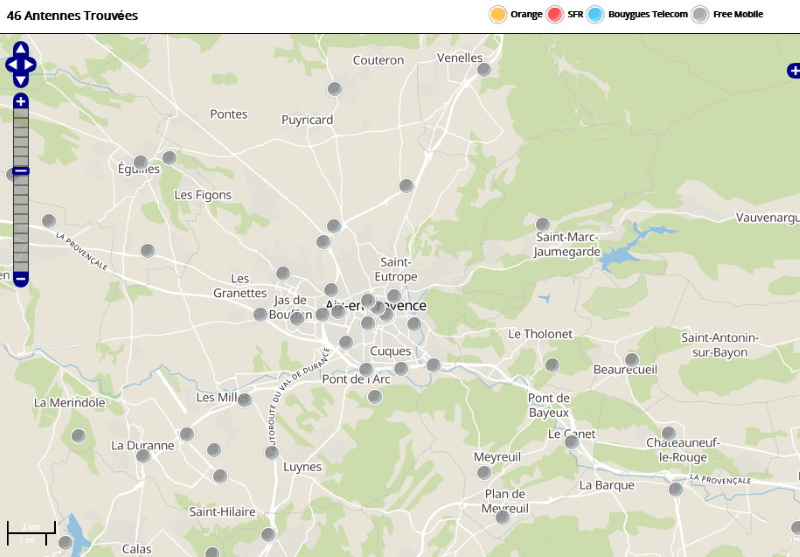Click the Free Mobile legend label
This screenshot has height=557, width=800.
[x=738, y=14]
